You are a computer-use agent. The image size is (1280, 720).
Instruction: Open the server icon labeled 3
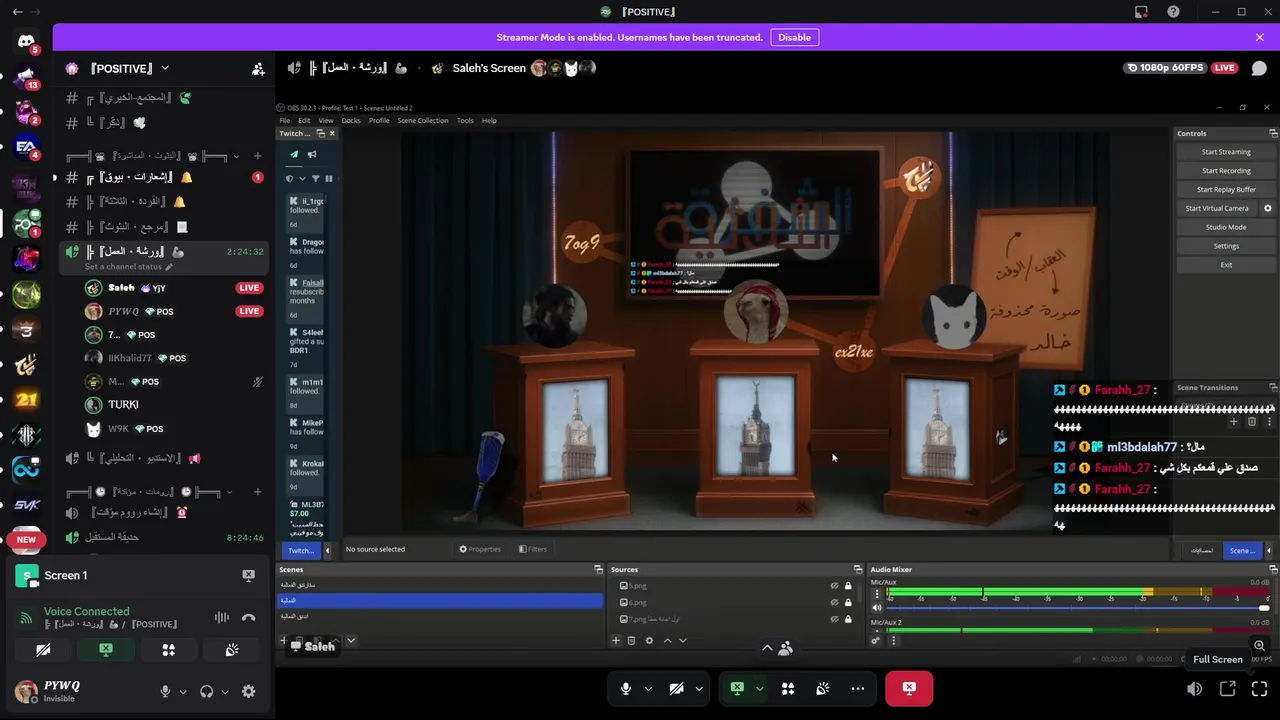(27, 330)
